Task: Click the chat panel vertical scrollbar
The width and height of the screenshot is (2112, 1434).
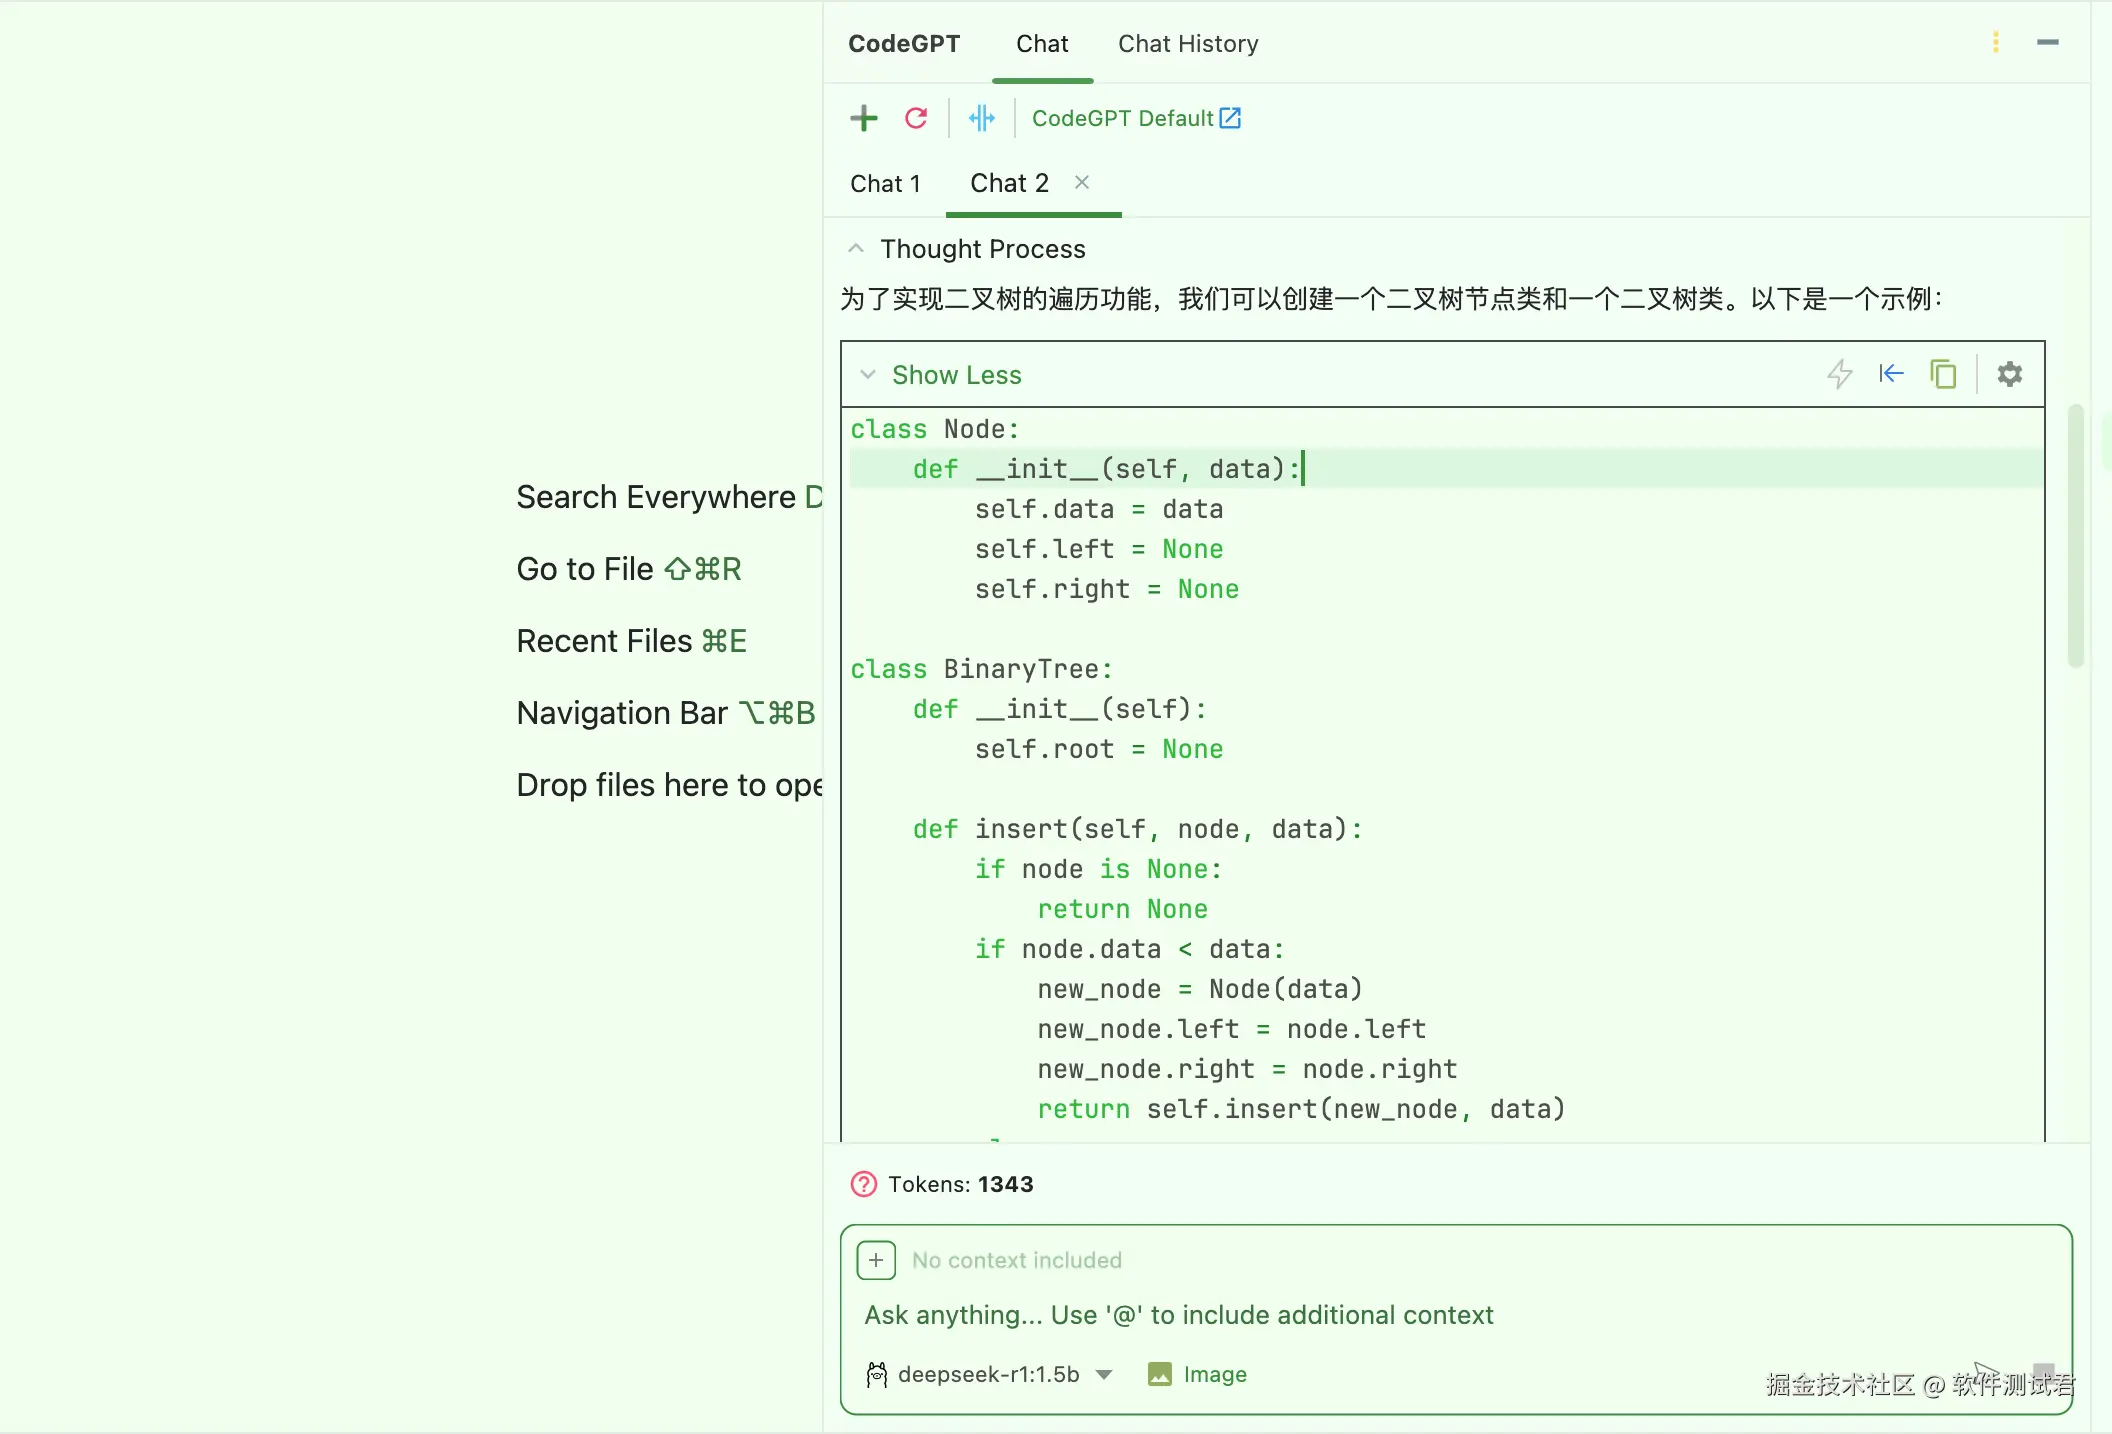Action: 2075,537
